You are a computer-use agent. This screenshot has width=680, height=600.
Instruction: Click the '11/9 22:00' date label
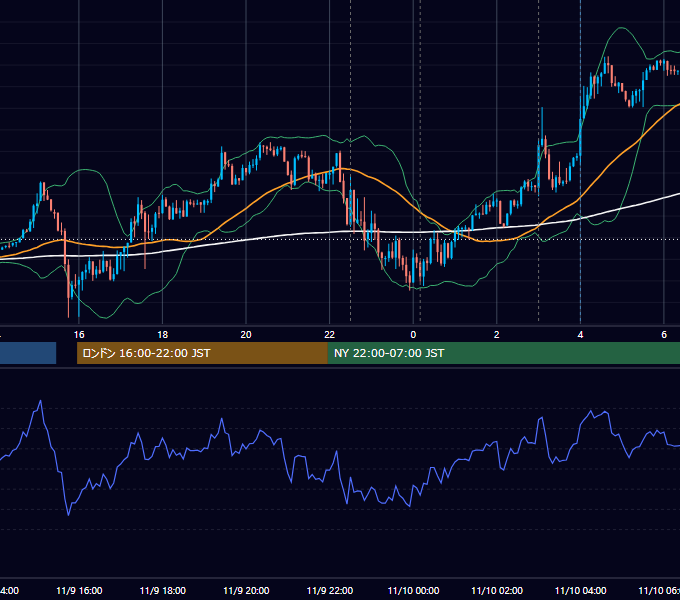[x=330, y=590]
